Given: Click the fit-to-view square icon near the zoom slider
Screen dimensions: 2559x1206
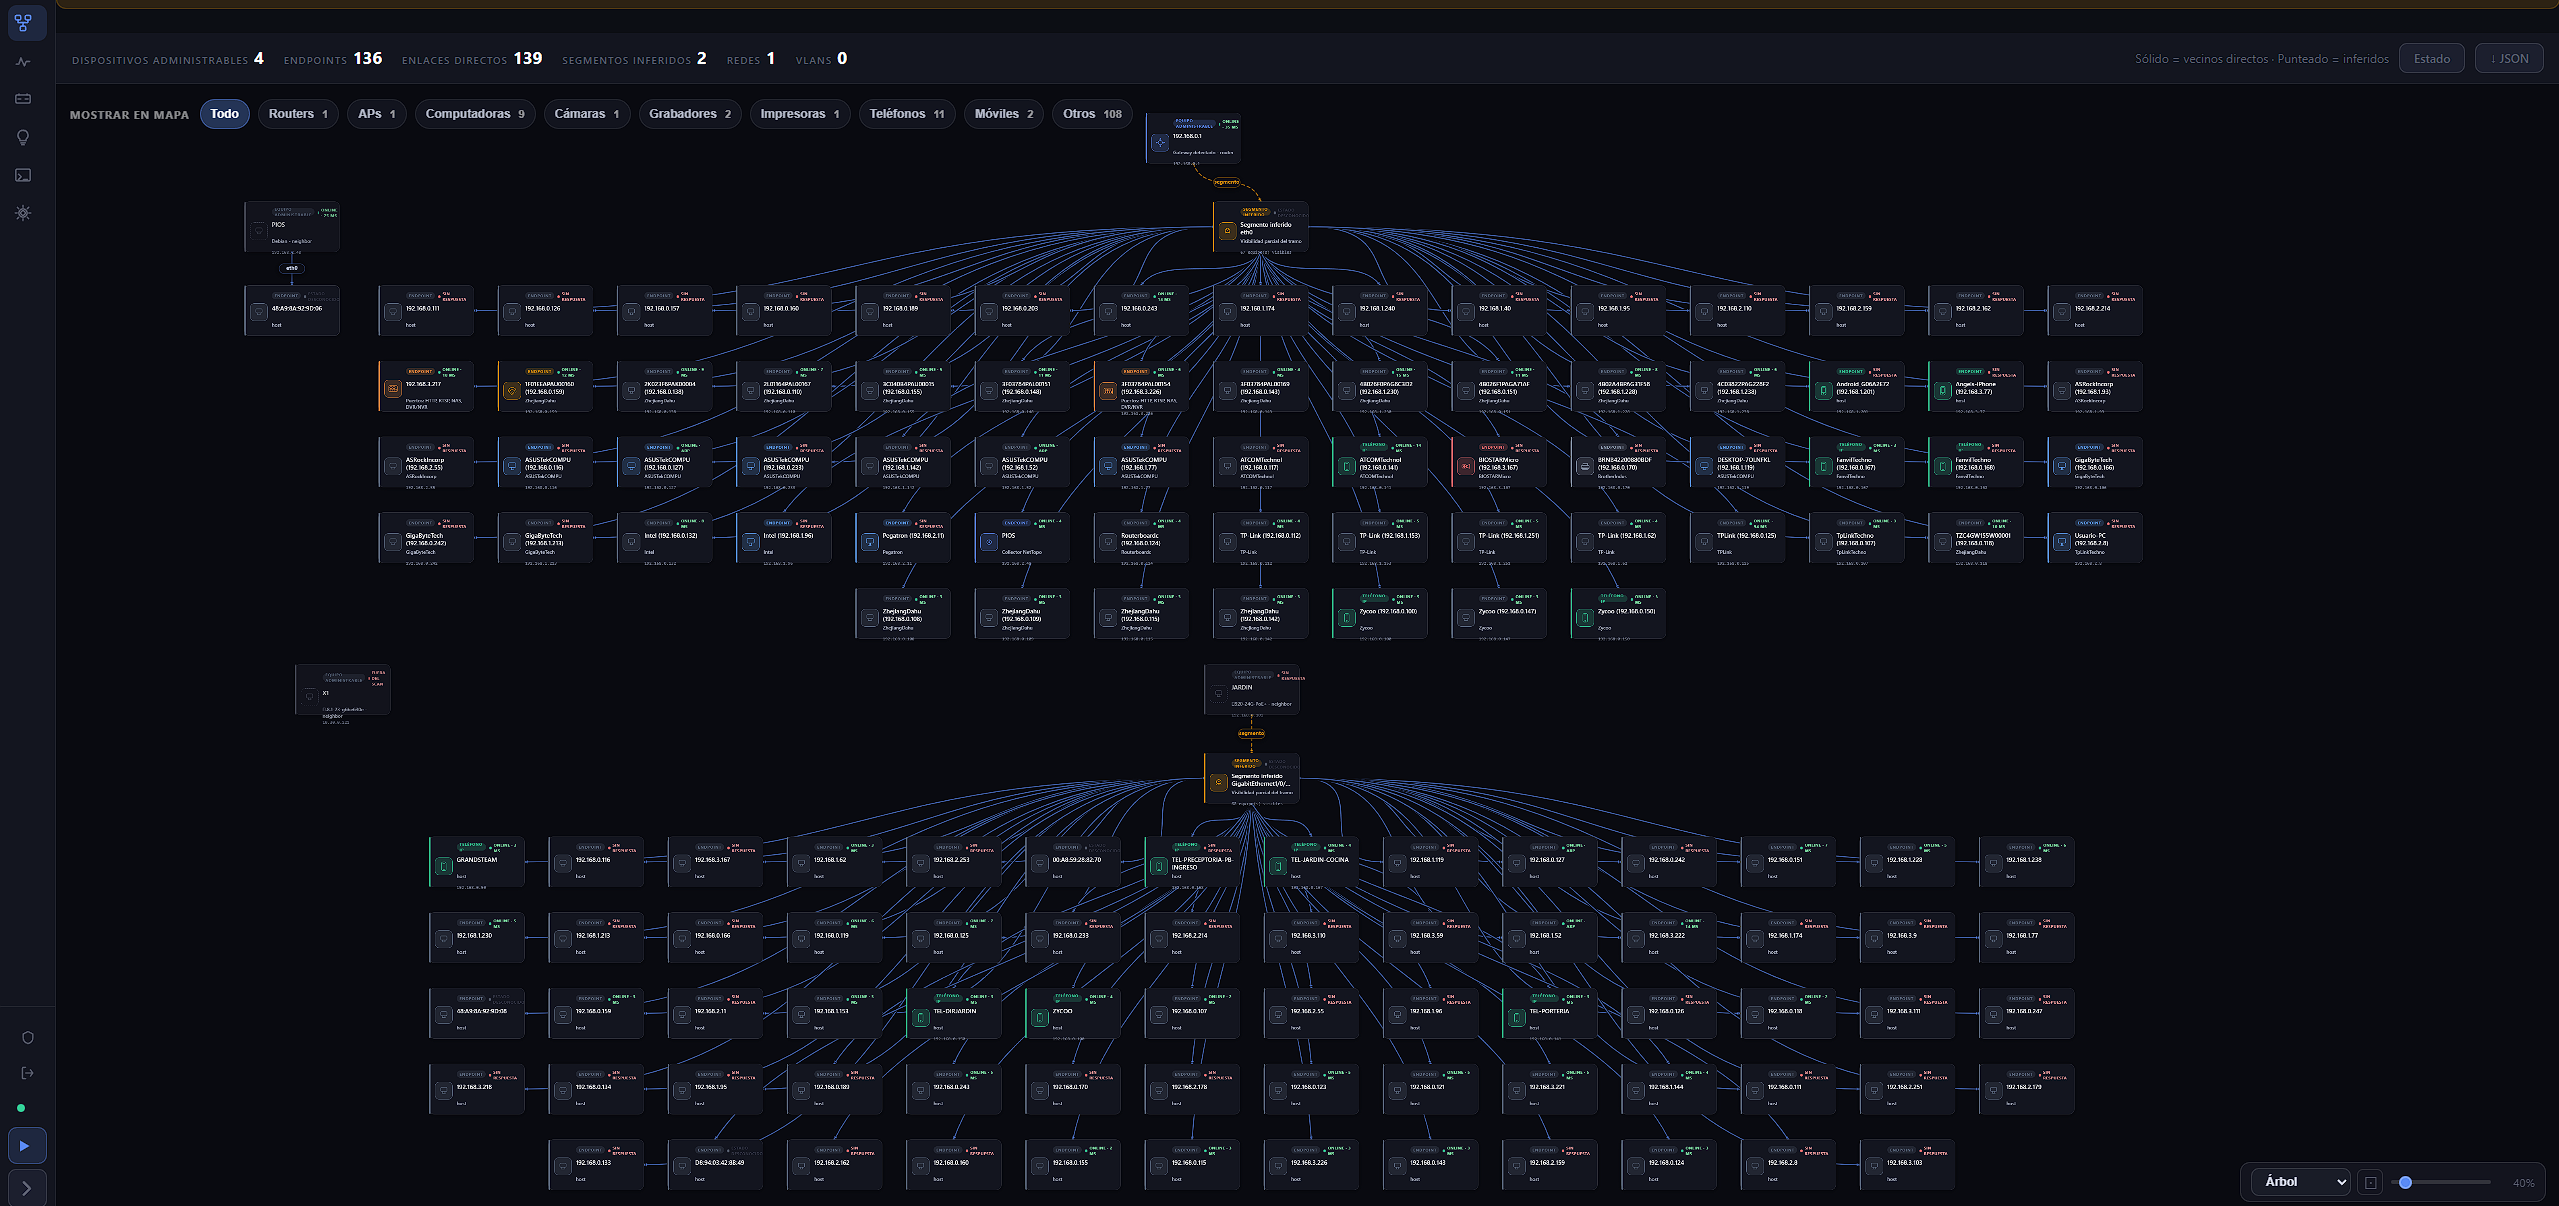Looking at the screenshot, I should point(2370,1182).
